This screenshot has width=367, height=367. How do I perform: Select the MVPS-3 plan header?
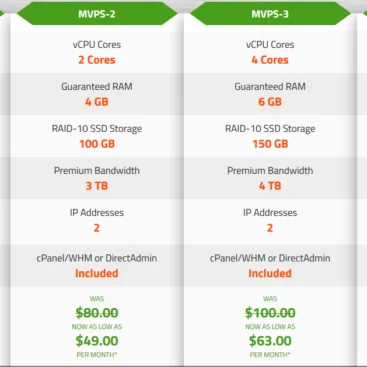pyautogui.click(x=270, y=14)
